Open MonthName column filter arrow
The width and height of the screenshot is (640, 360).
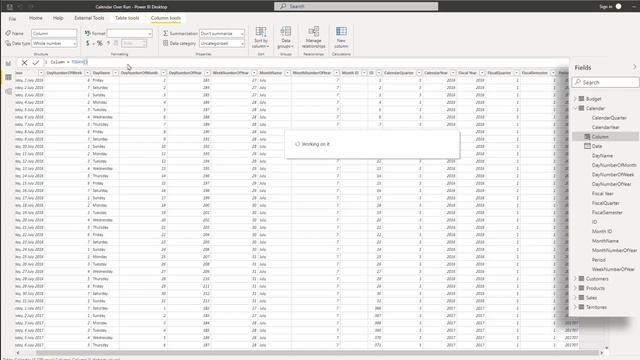pyautogui.click(x=287, y=73)
